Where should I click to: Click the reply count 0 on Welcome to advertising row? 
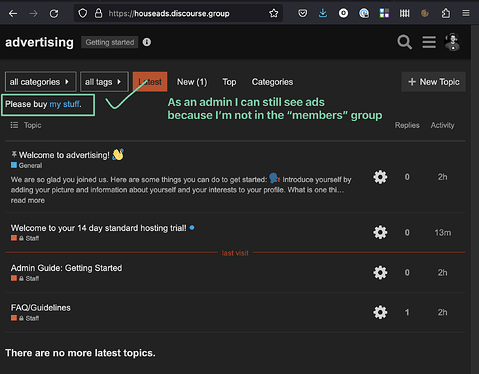pyautogui.click(x=407, y=177)
